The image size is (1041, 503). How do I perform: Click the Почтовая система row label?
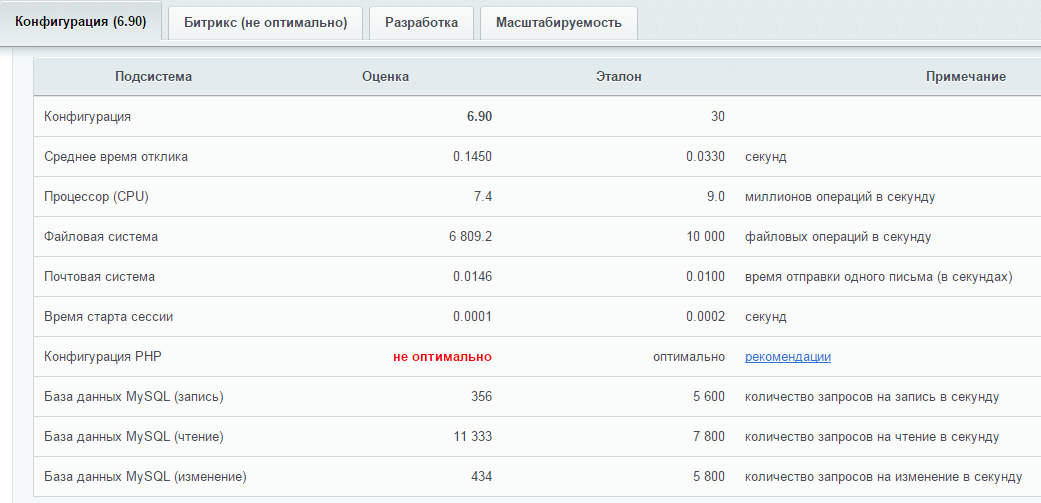[x=99, y=277]
